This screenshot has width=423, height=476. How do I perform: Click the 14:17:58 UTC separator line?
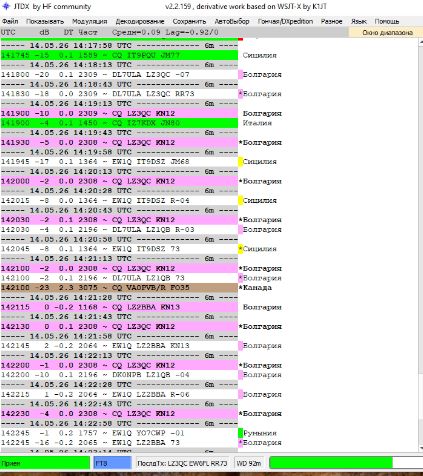tap(119, 46)
